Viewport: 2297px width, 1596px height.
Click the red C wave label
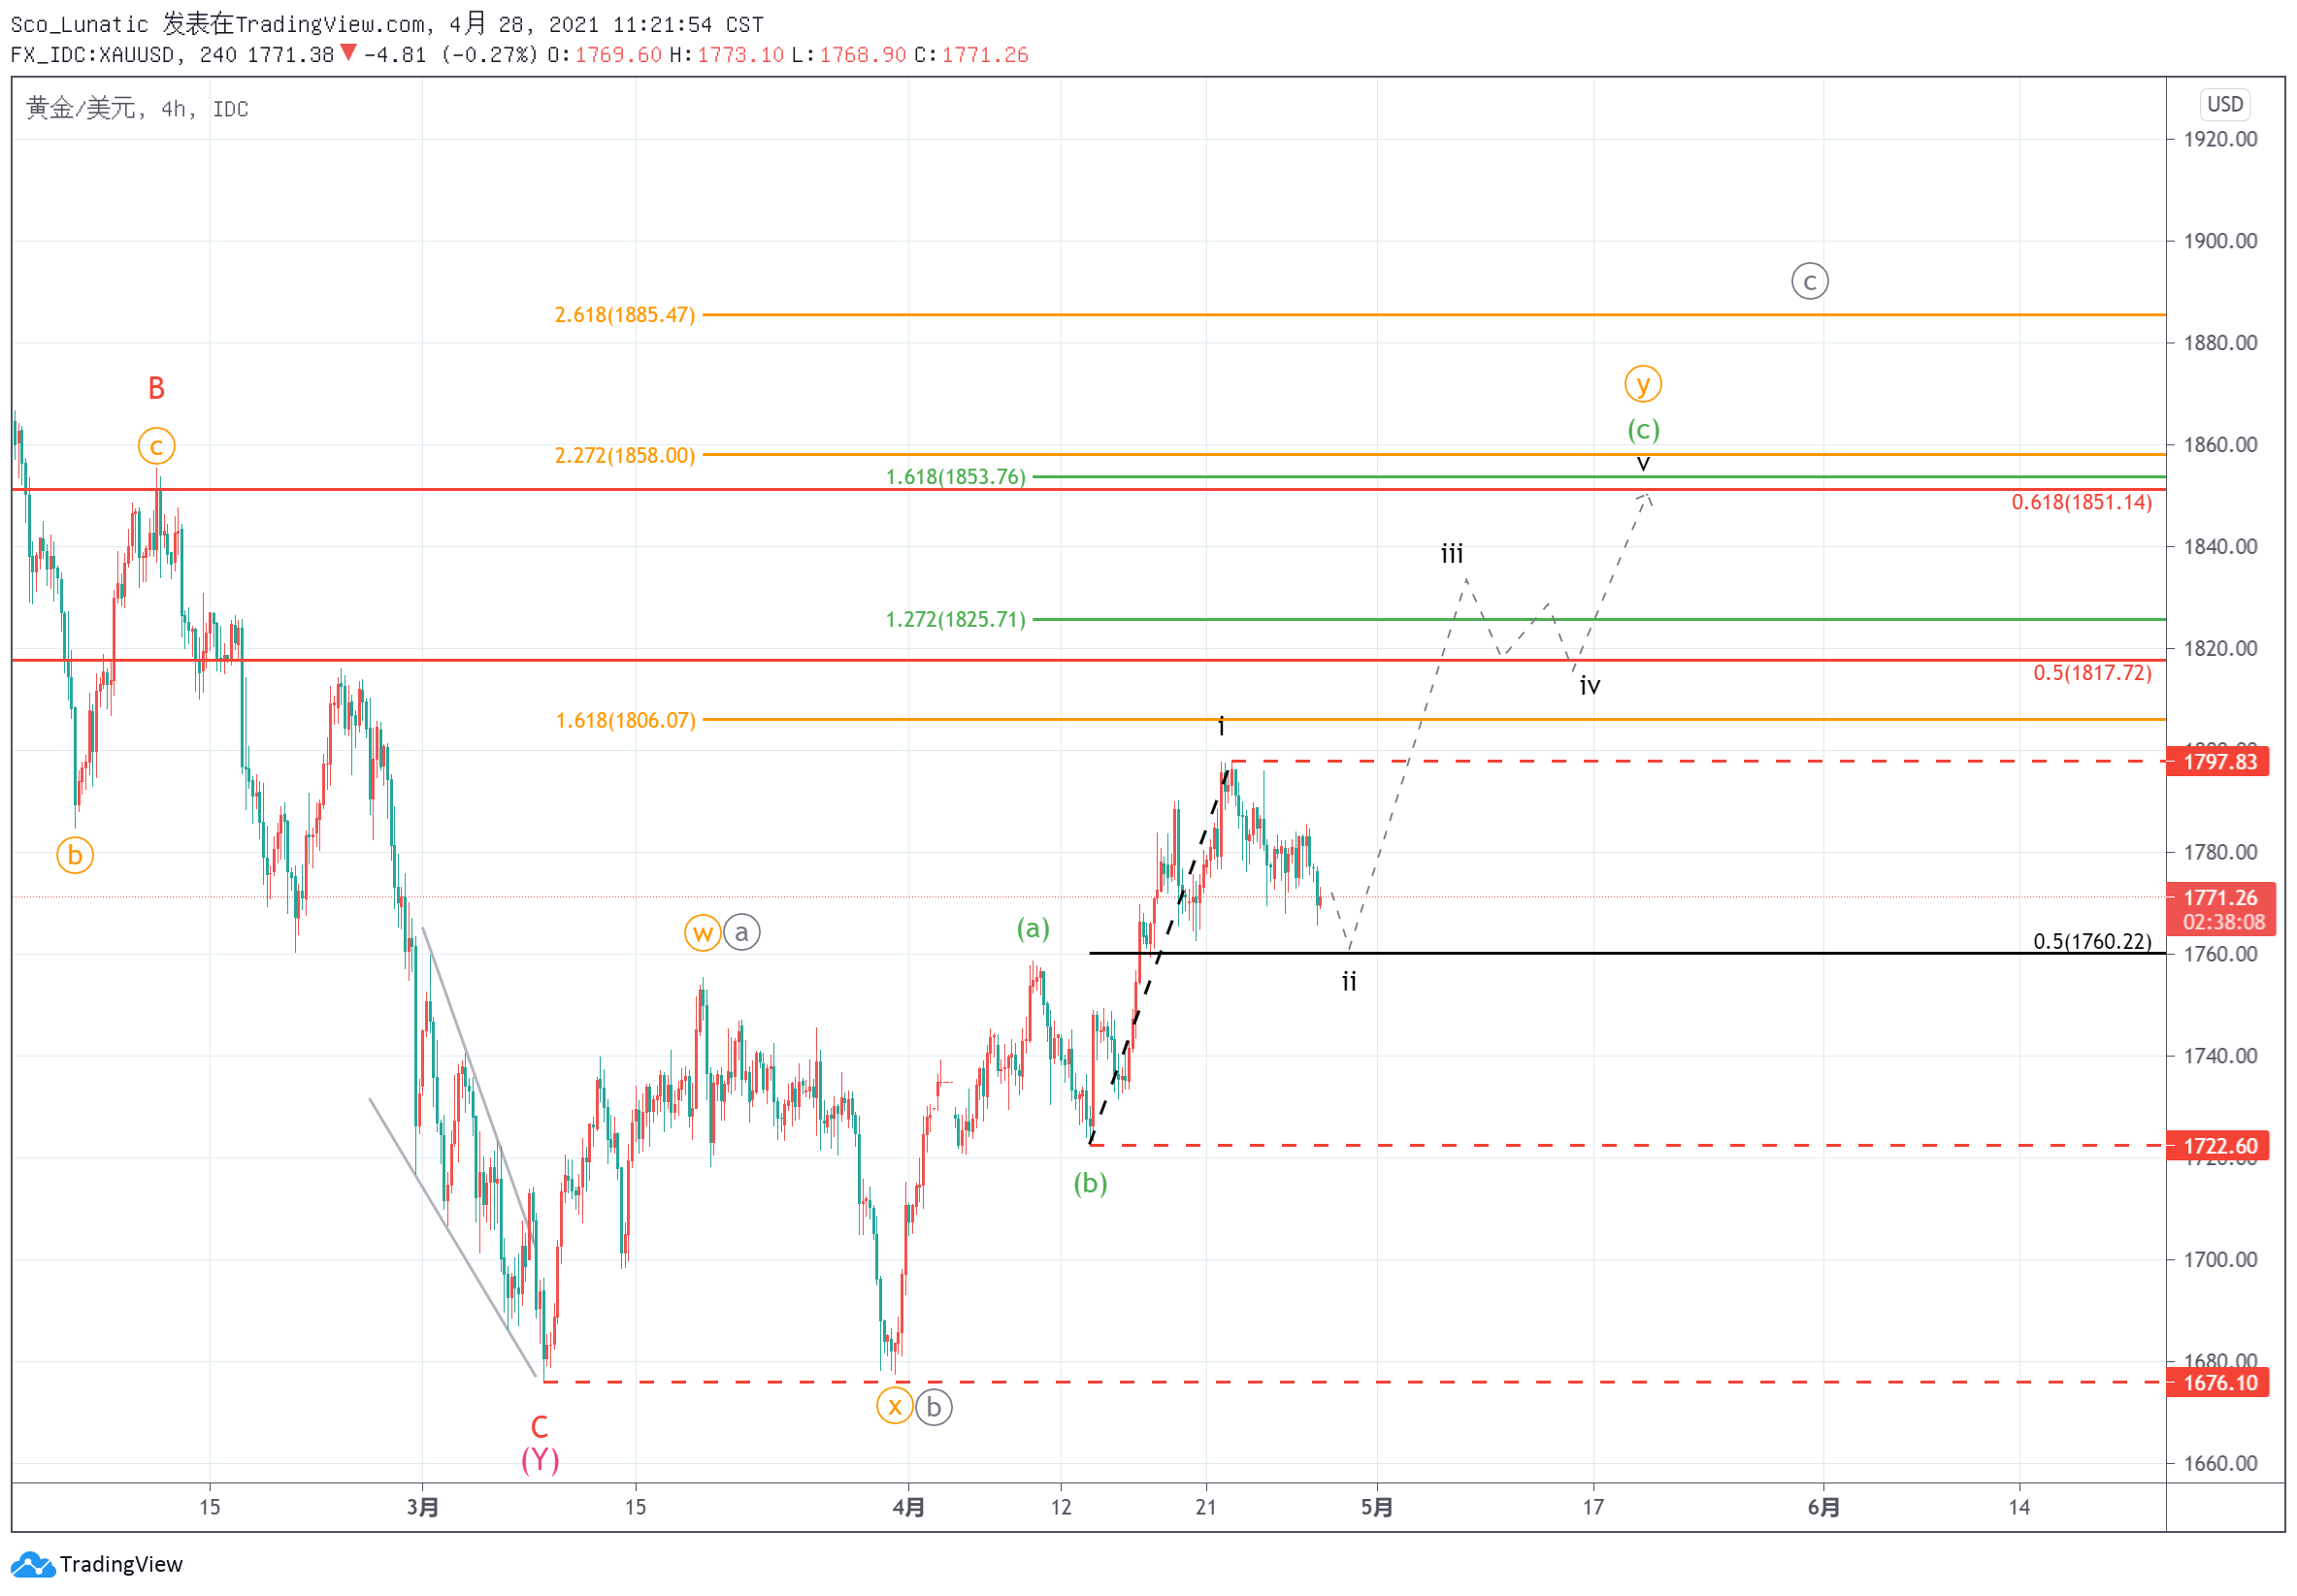click(x=540, y=1427)
